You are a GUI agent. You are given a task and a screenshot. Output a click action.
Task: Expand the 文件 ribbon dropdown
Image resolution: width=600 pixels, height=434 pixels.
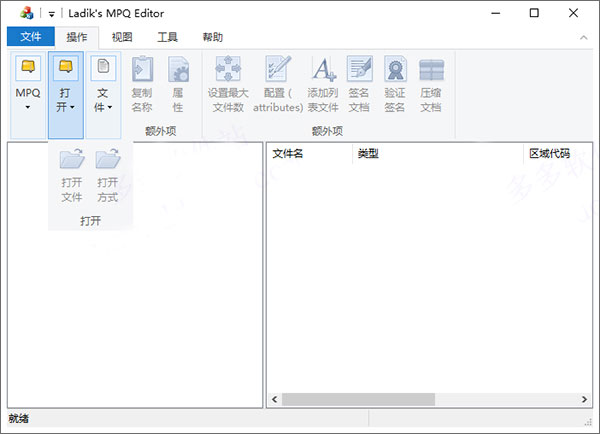(x=103, y=95)
